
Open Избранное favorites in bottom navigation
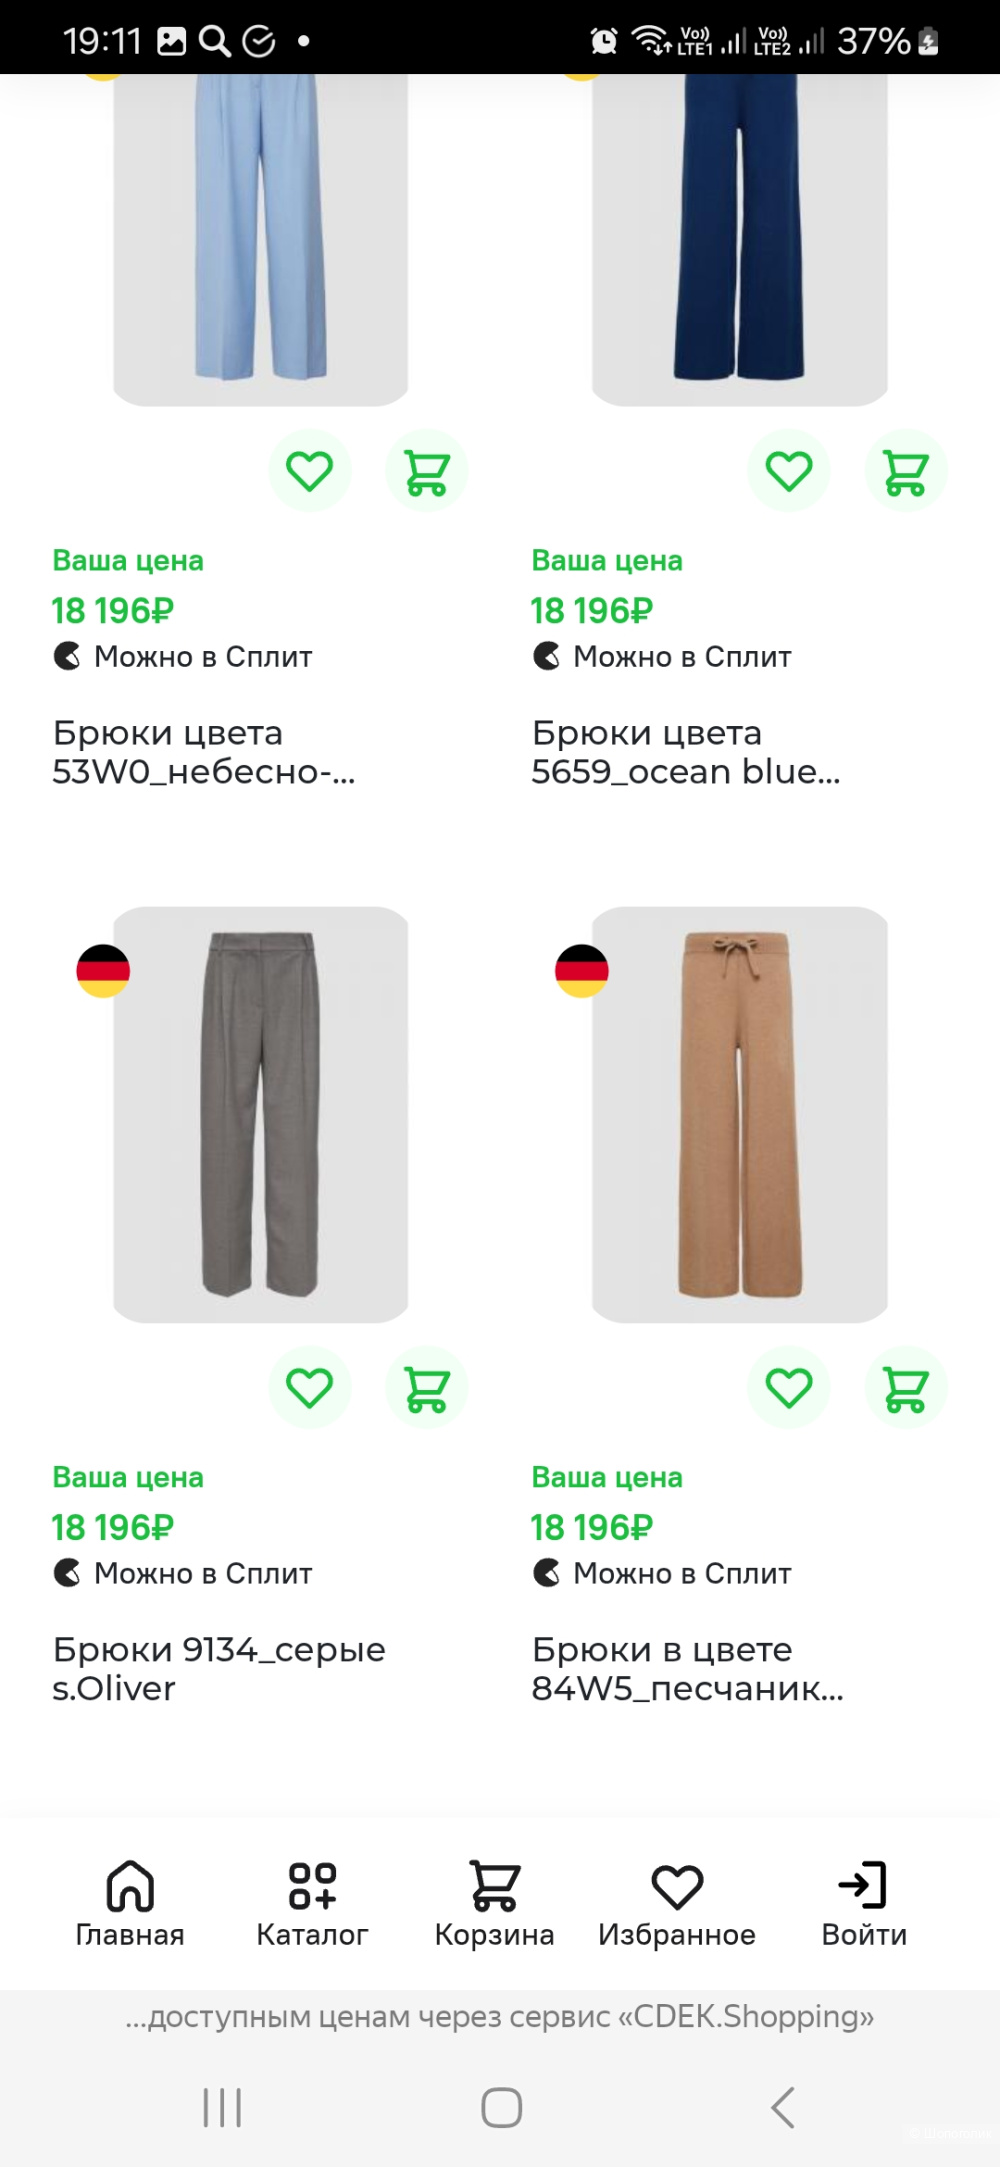pyautogui.click(x=677, y=1904)
